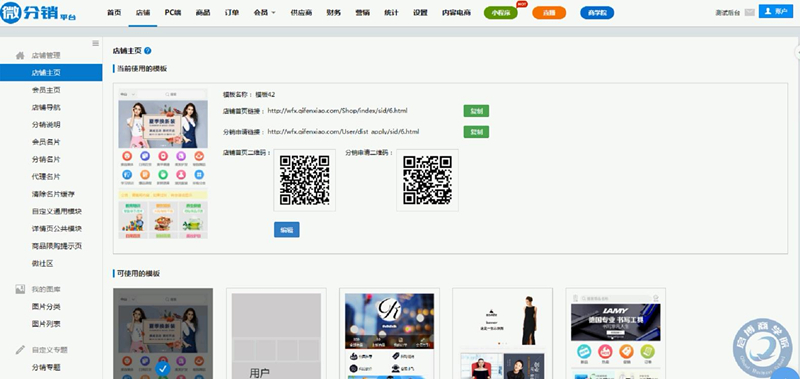The height and width of the screenshot is (379, 800).
Task: Collapse sidebar using the hamburger menu icon
Action: click(95, 43)
